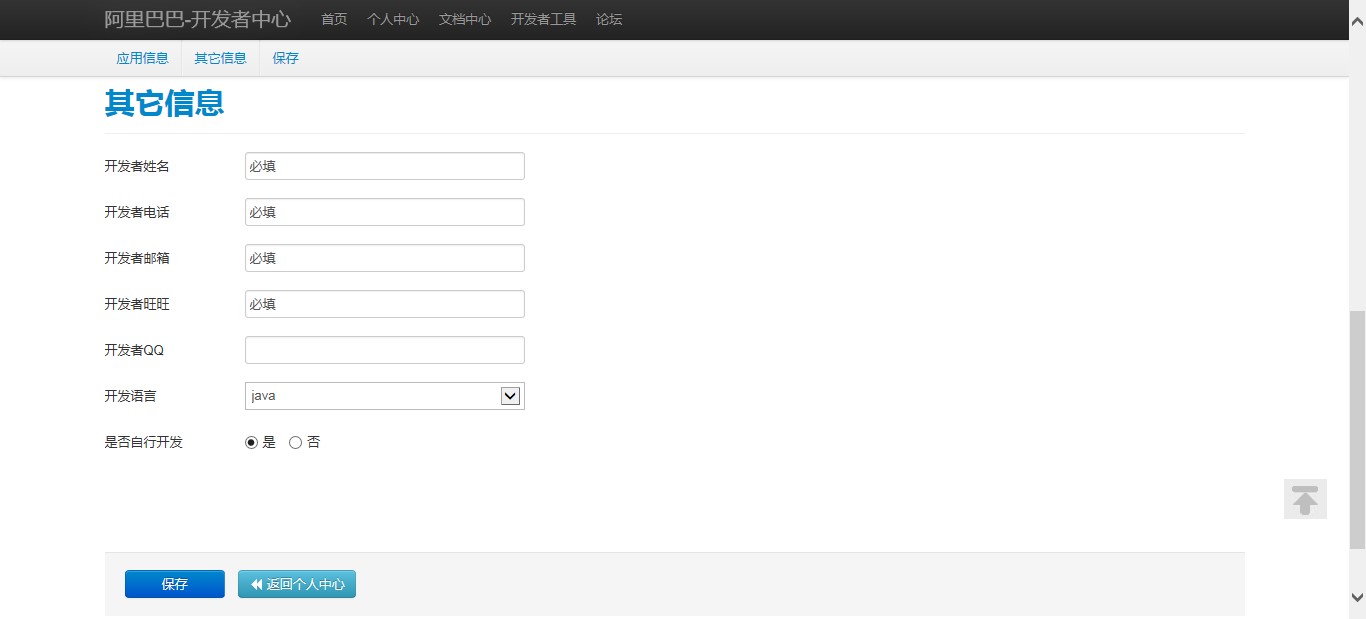Viewport: 1366px width, 619px height.
Task: Focus the 开发者电话 input field
Action: coord(385,212)
